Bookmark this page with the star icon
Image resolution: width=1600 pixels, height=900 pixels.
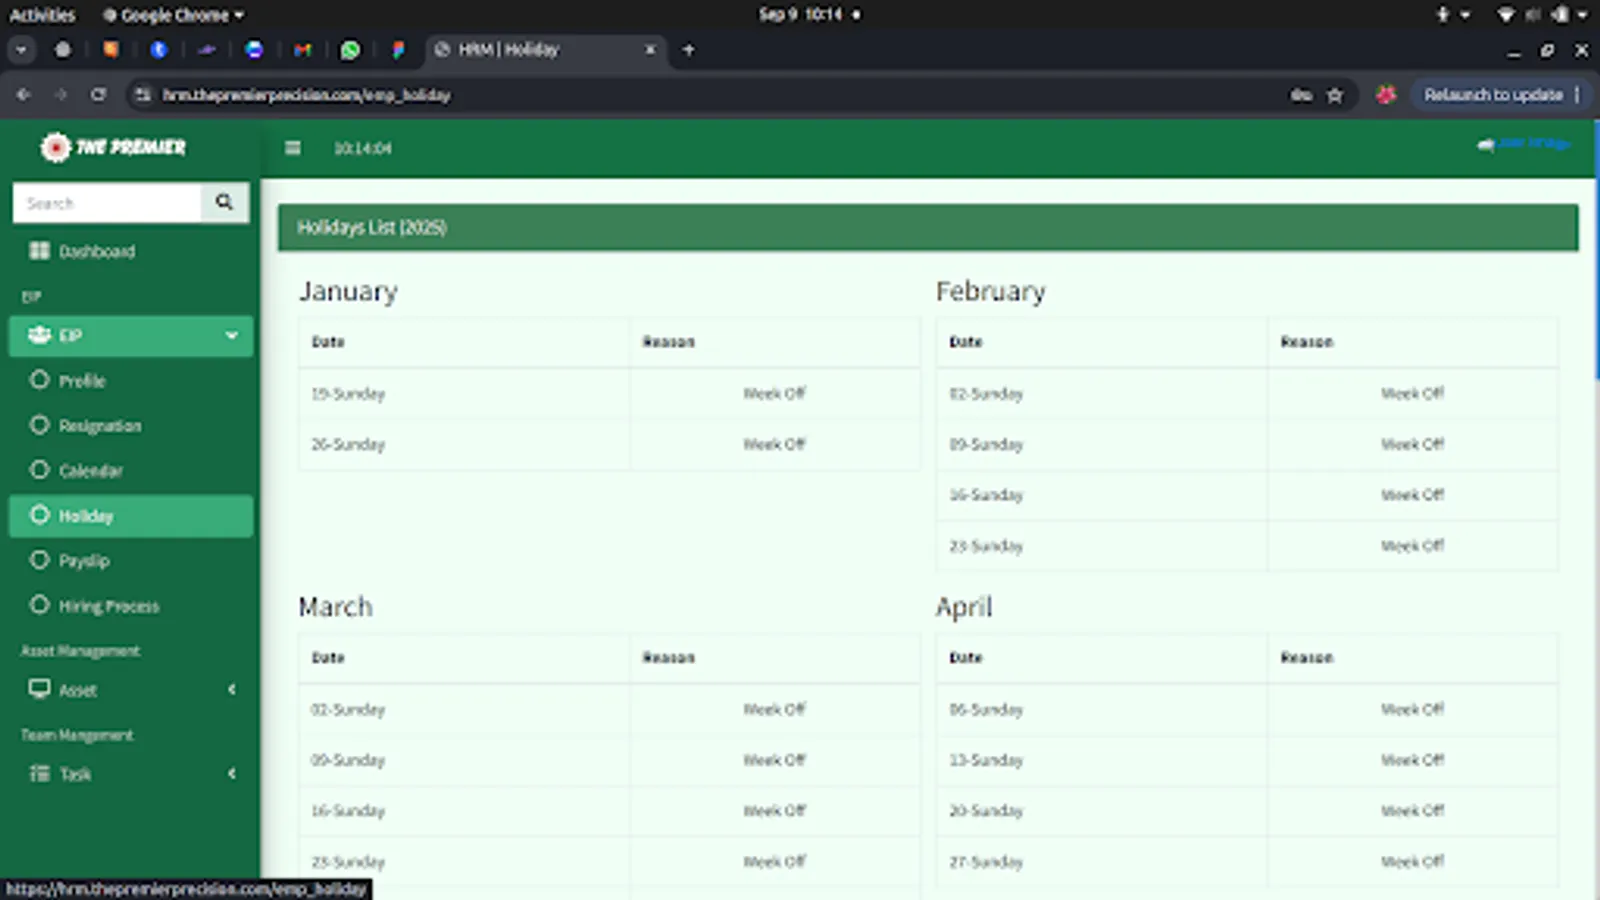coord(1334,95)
